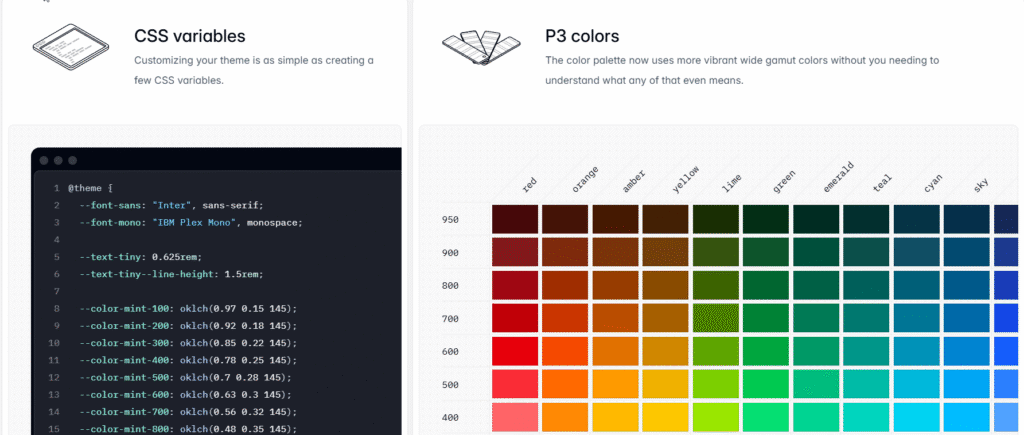Select the red 600 color swatch

coord(515,352)
